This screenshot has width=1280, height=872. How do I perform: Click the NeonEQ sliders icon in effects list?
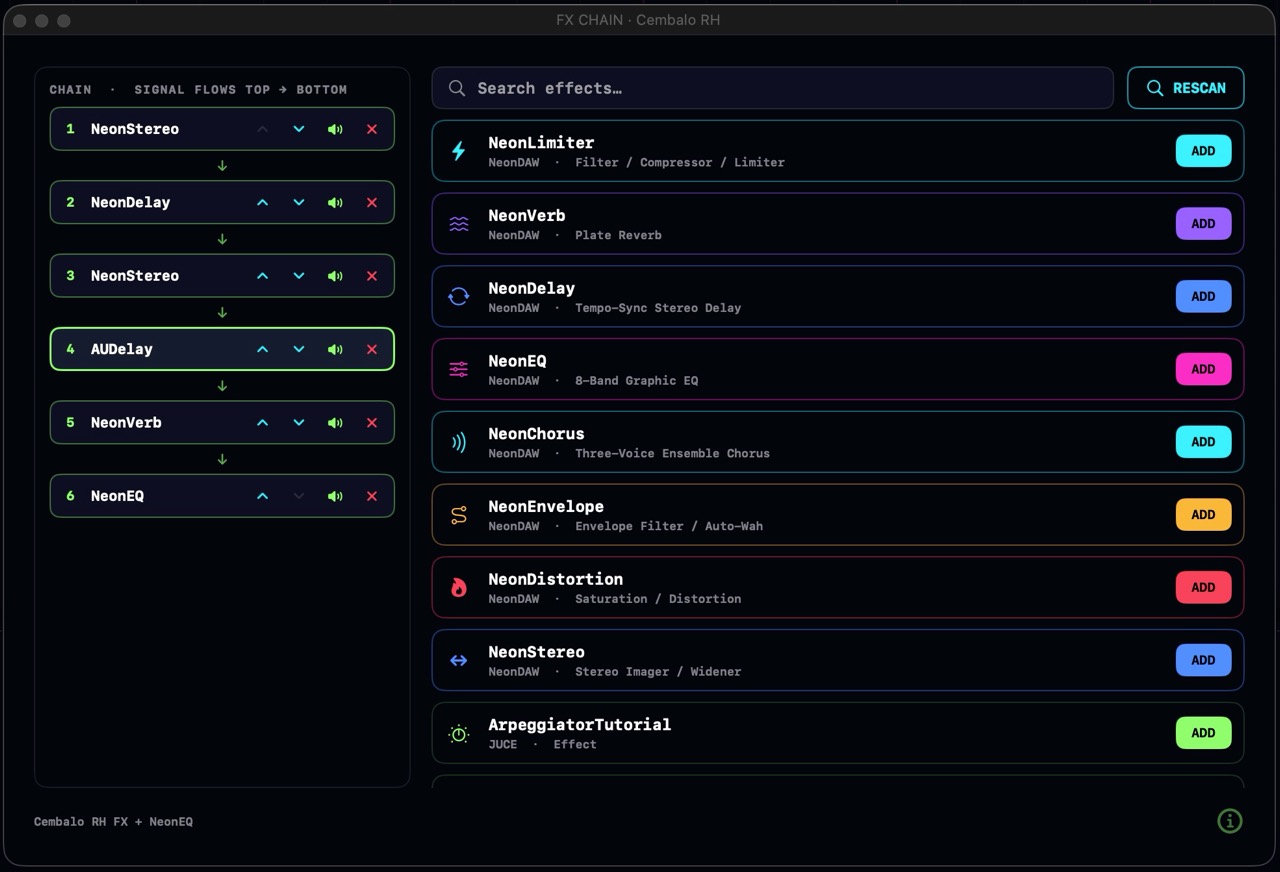click(458, 369)
